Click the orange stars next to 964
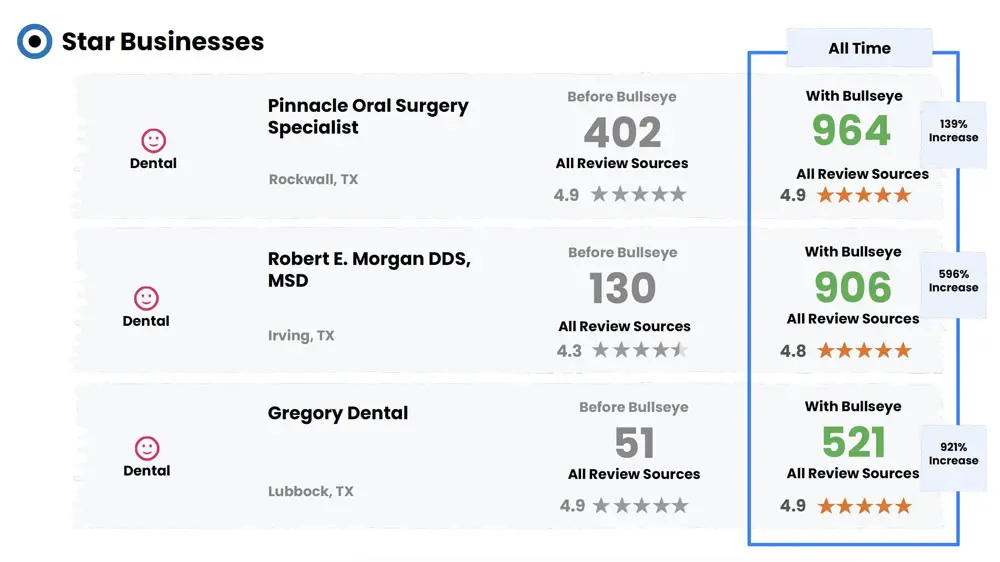This screenshot has height=562, width=1000. pos(864,195)
